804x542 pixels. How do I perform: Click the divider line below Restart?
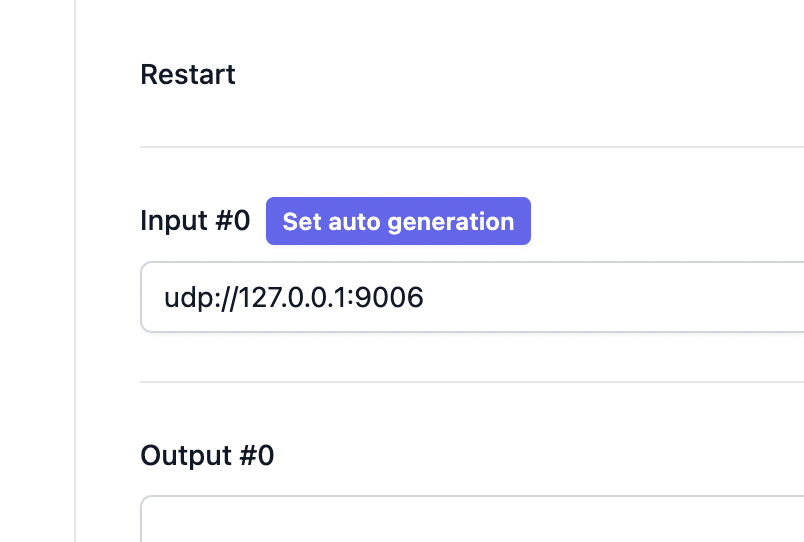point(470,147)
